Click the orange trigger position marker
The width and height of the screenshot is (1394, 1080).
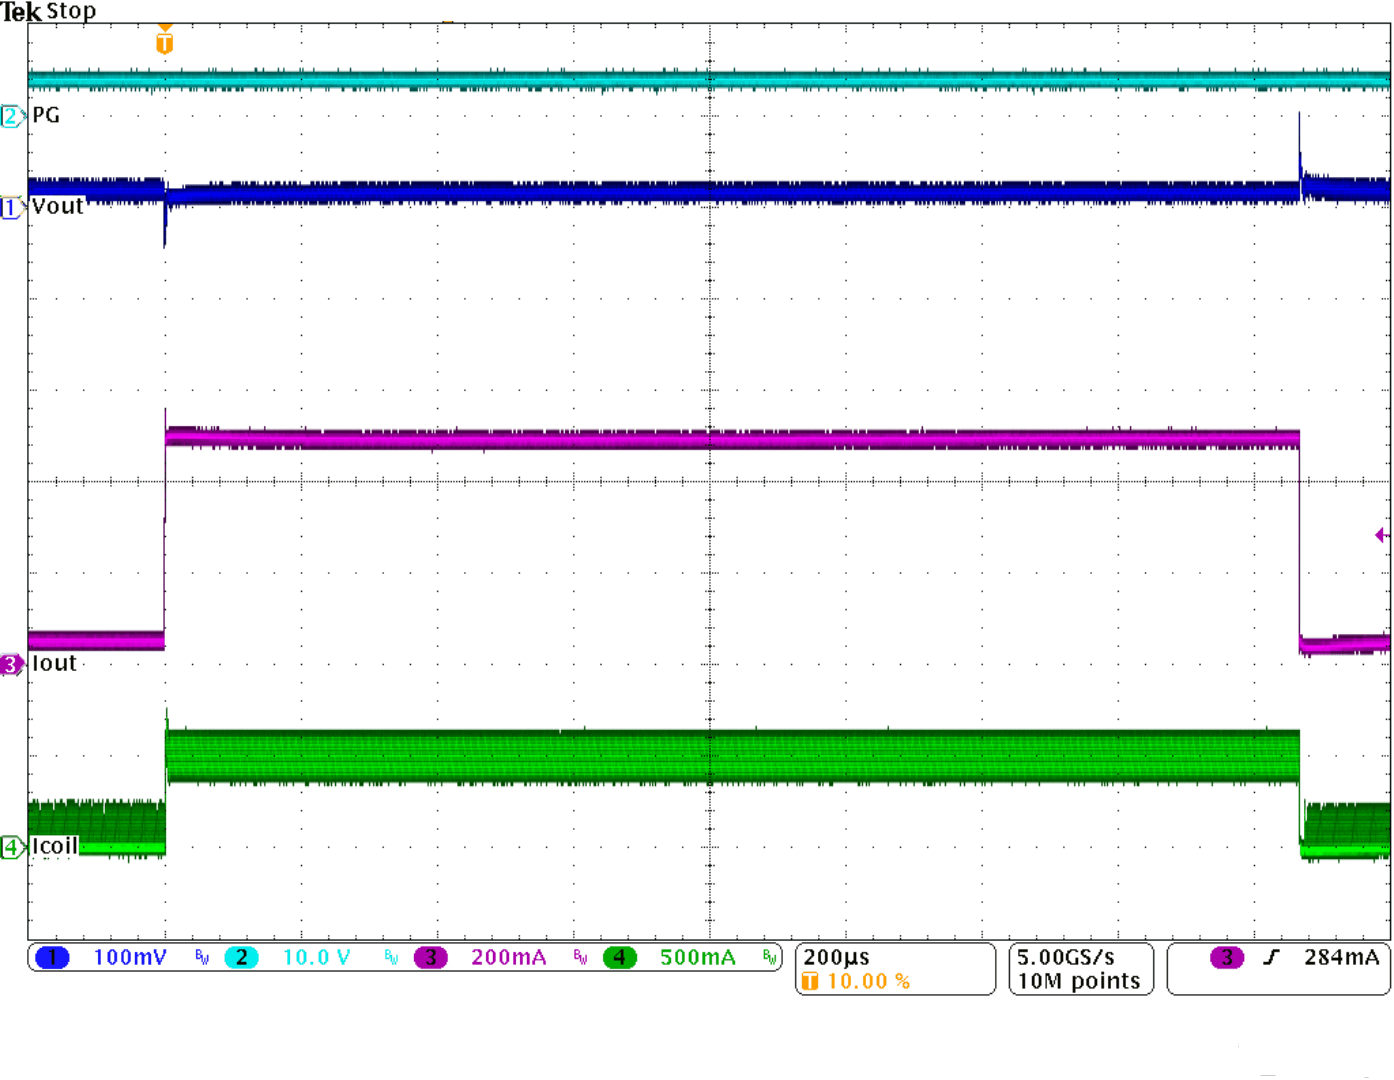click(x=164, y=37)
